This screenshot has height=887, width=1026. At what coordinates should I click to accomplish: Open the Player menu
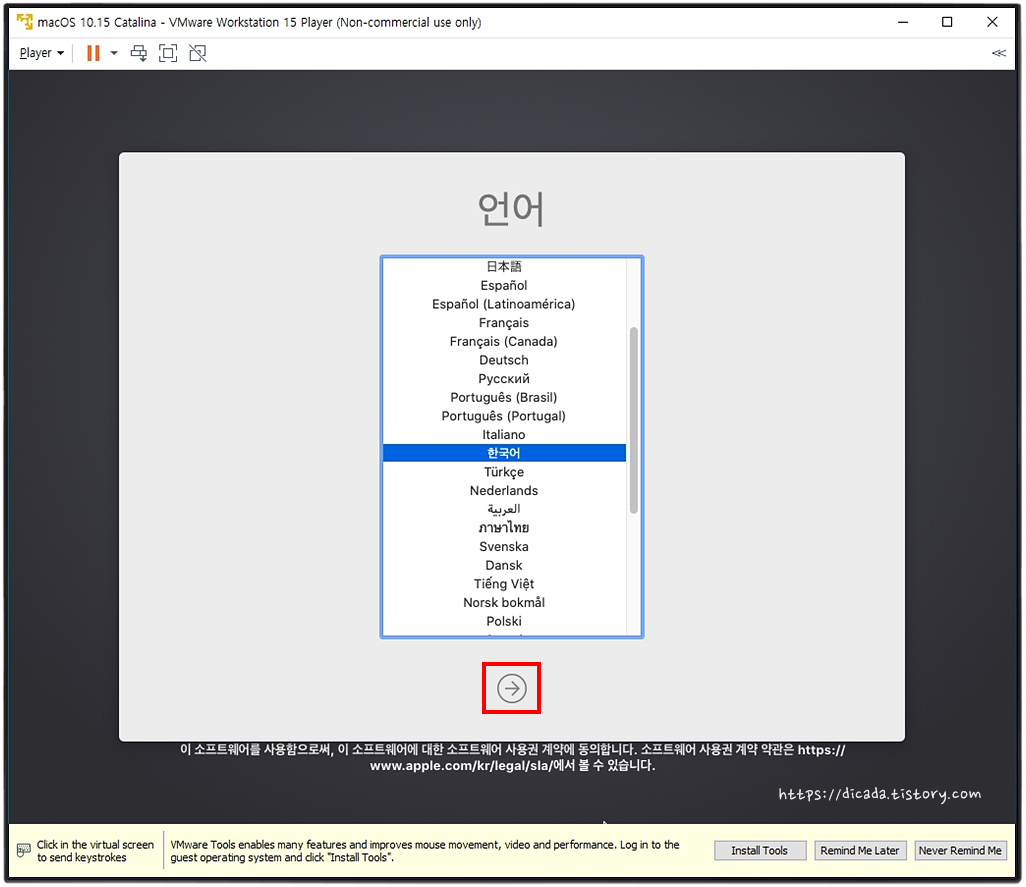pos(41,53)
